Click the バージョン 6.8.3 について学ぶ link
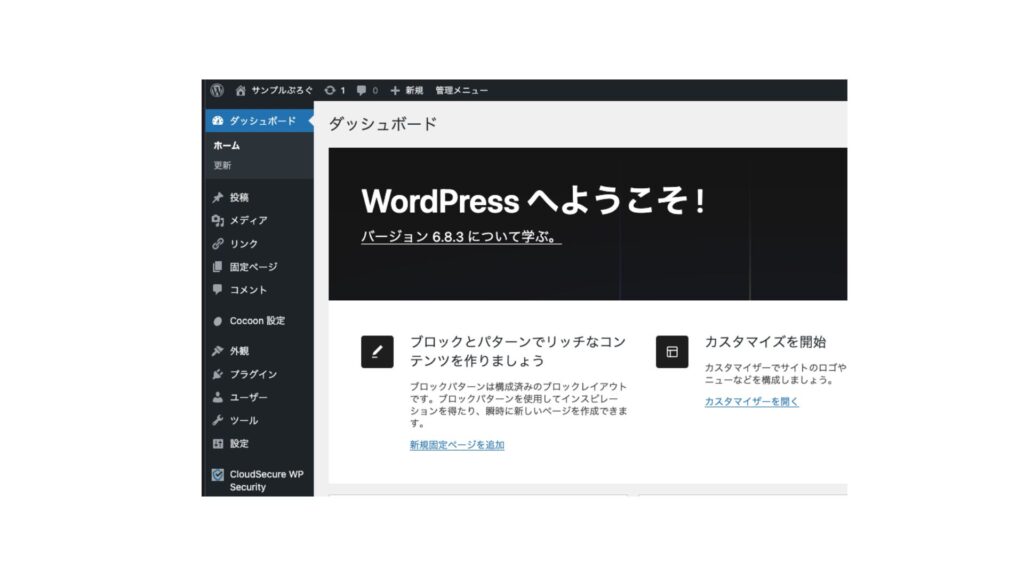This screenshot has height=576, width=1024. (460, 238)
